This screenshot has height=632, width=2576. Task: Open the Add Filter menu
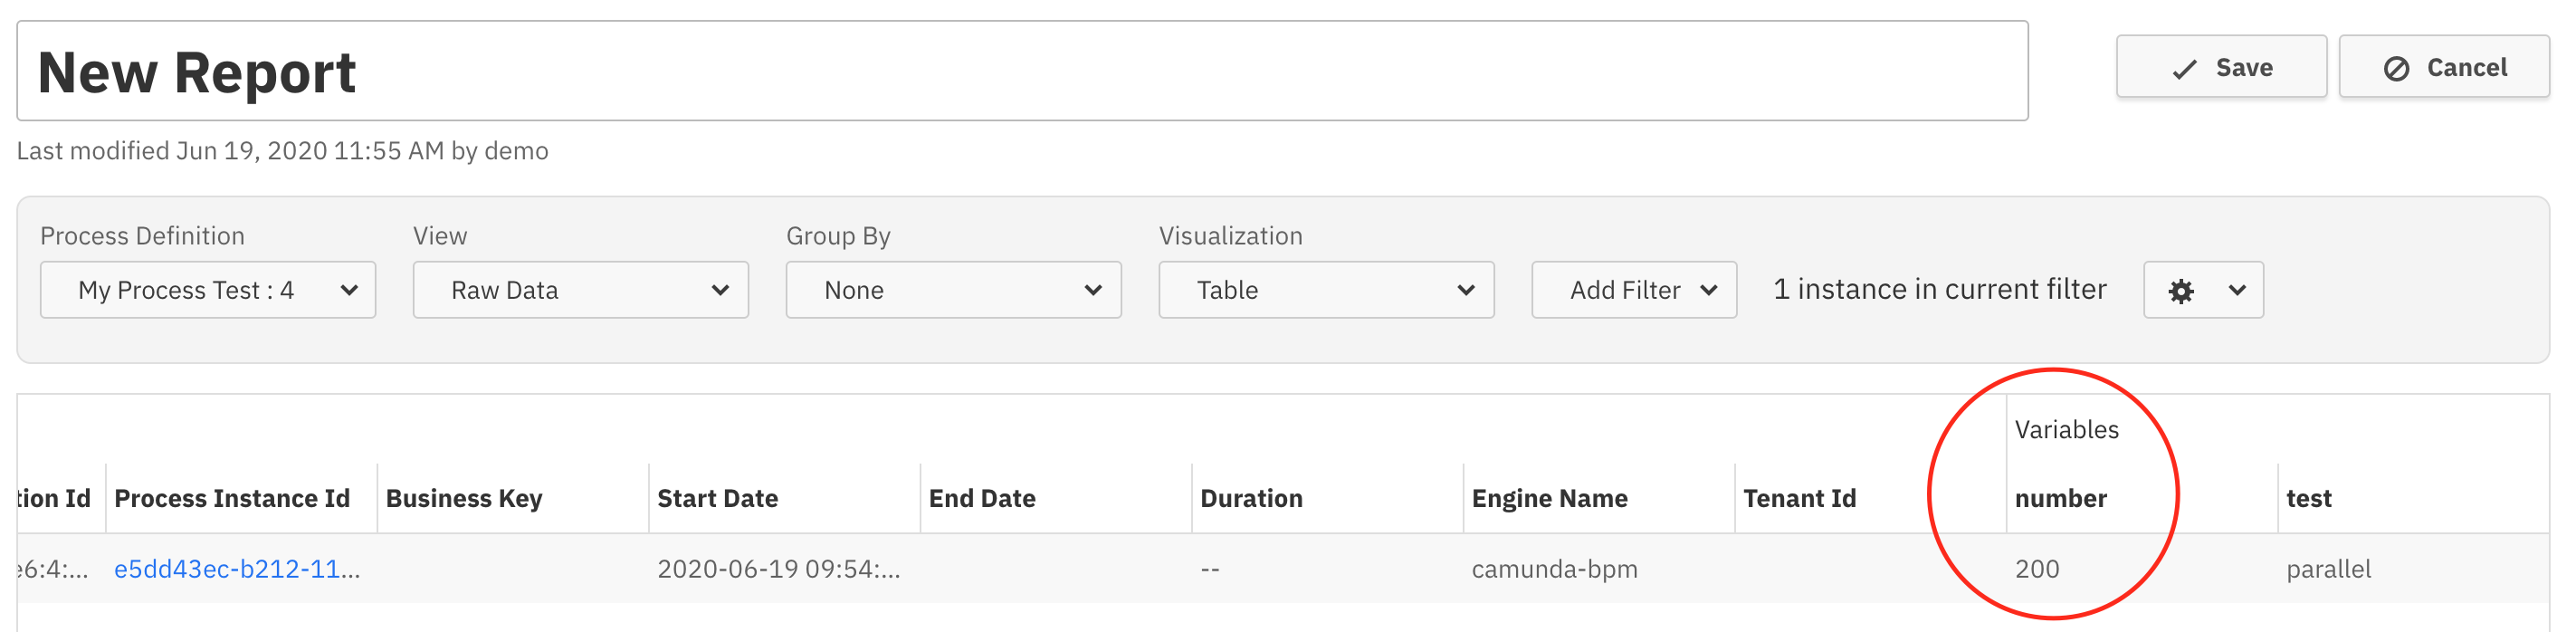pyautogui.click(x=1633, y=290)
